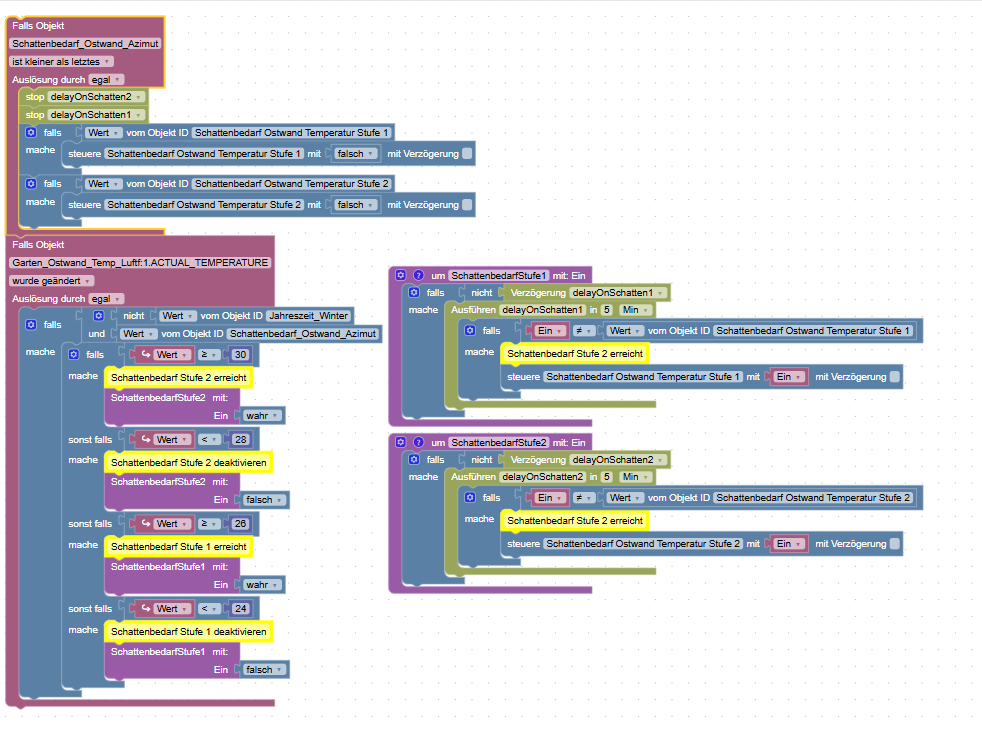Open gear of falls nicht Verzögerung delayOnSchatten1 block

(414, 292)
